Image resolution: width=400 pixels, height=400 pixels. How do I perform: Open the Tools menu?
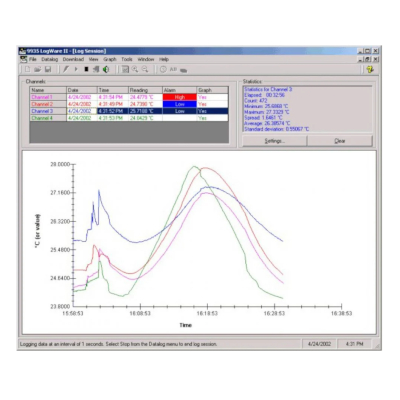click(127, 59)
